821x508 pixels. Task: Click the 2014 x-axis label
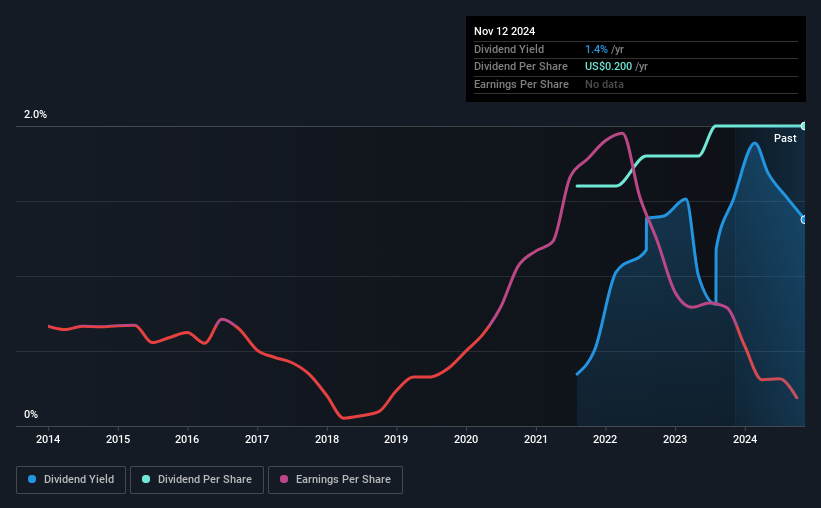[x=48, y=439]
